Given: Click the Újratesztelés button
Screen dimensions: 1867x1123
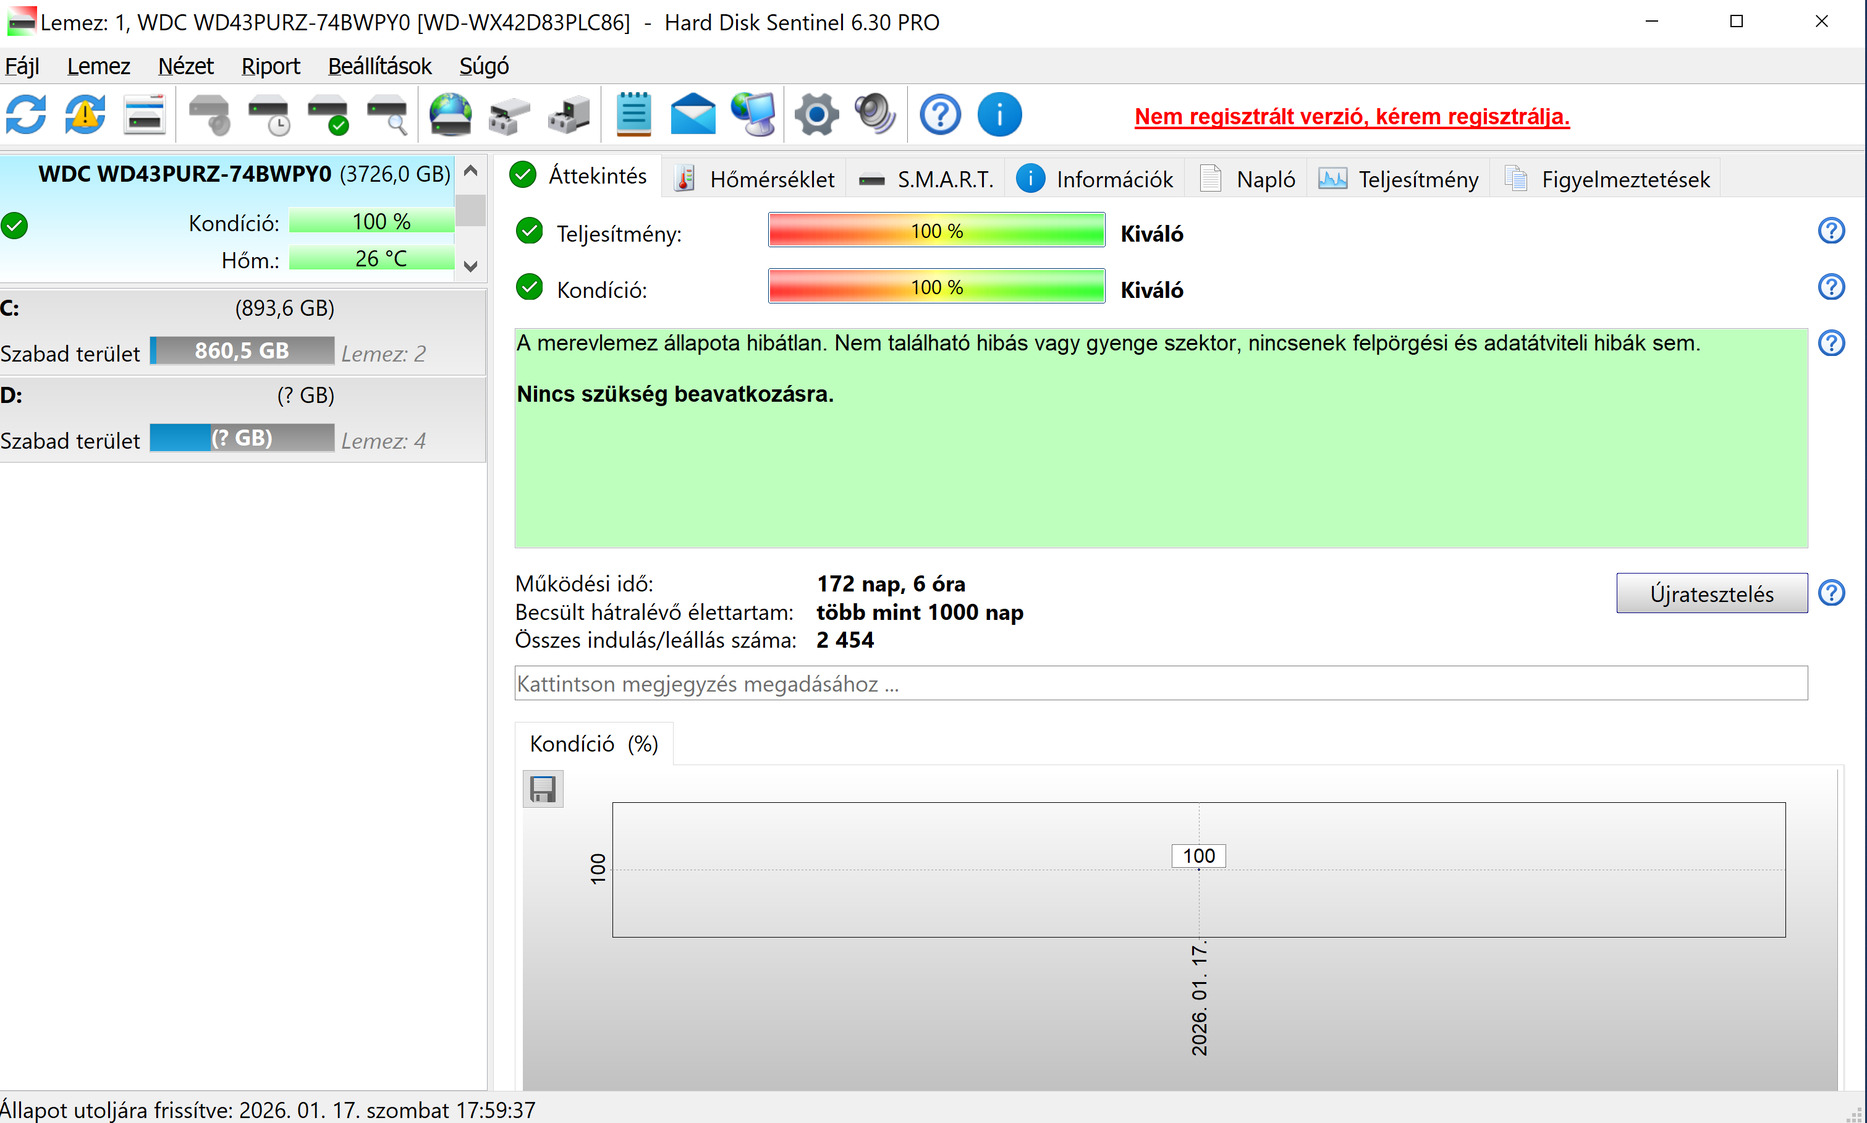Looking at the screenshot, I should click(x=1712, y=593).
